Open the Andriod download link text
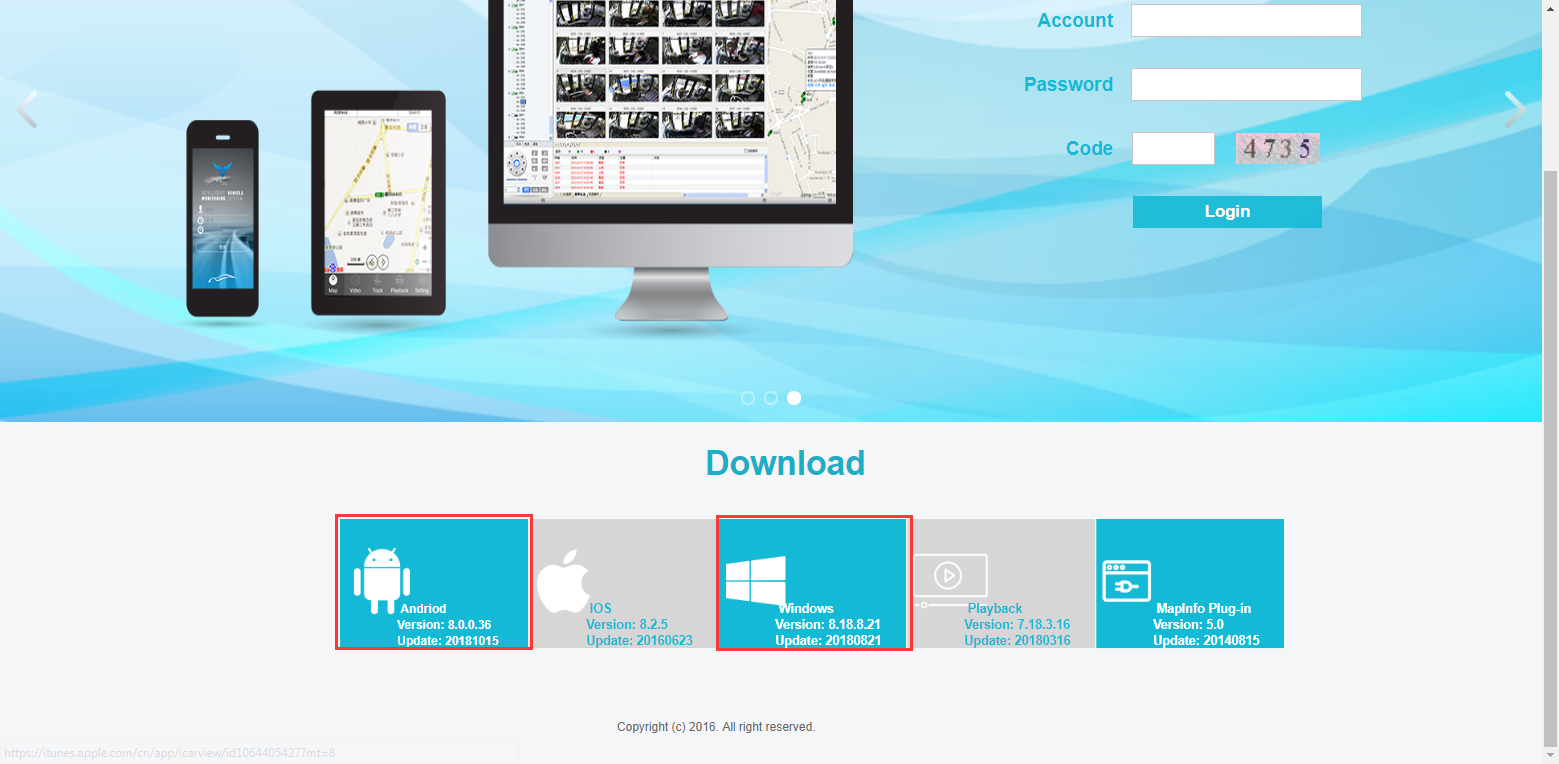1559x764 pixels. pos(423,608)
